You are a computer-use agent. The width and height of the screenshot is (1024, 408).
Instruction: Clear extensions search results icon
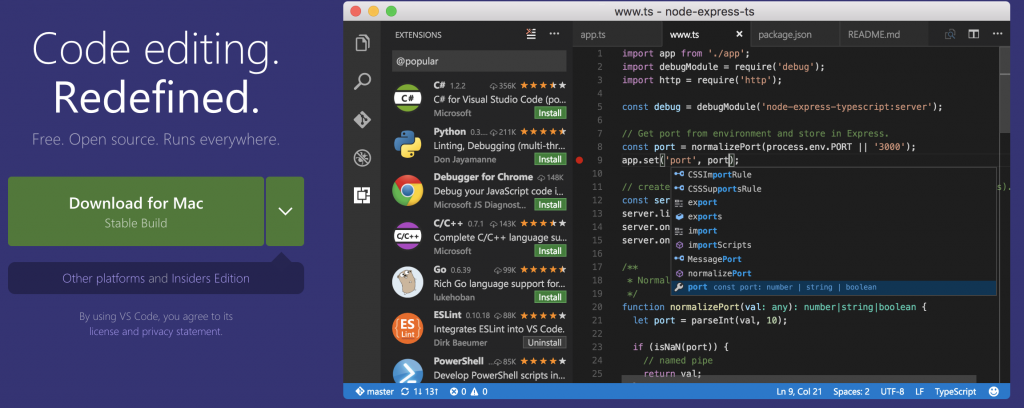531,35
